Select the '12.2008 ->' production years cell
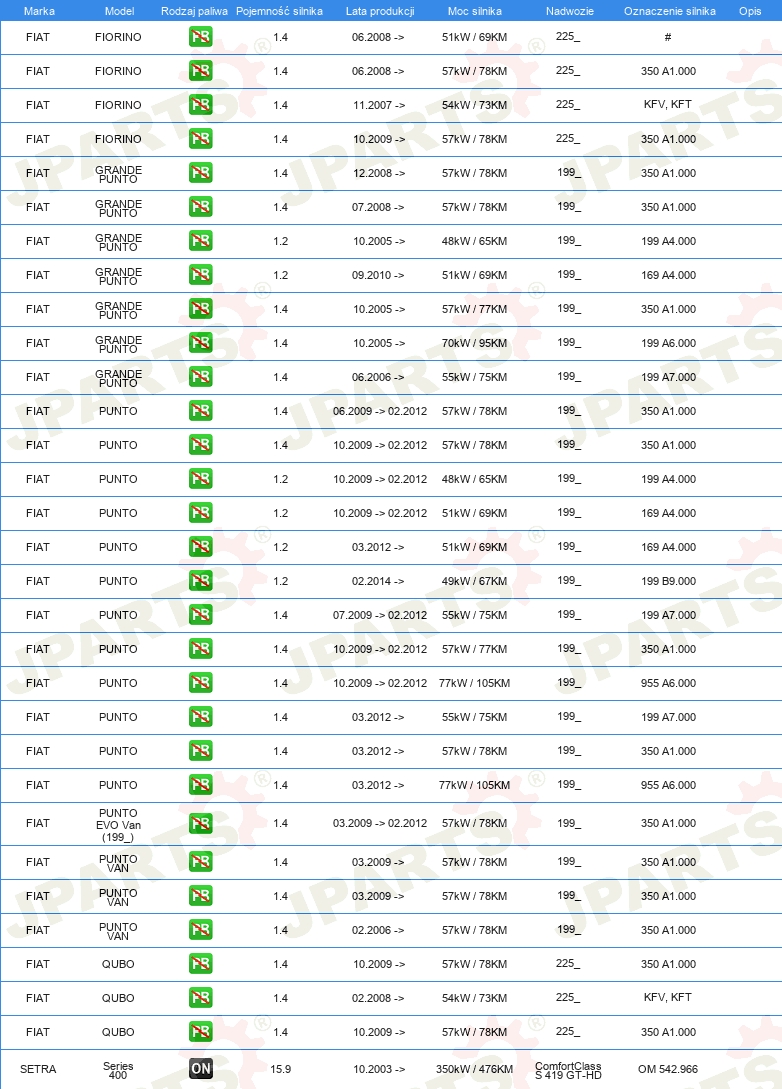This screenshot has height=1089, width=782. coord(379,173)
